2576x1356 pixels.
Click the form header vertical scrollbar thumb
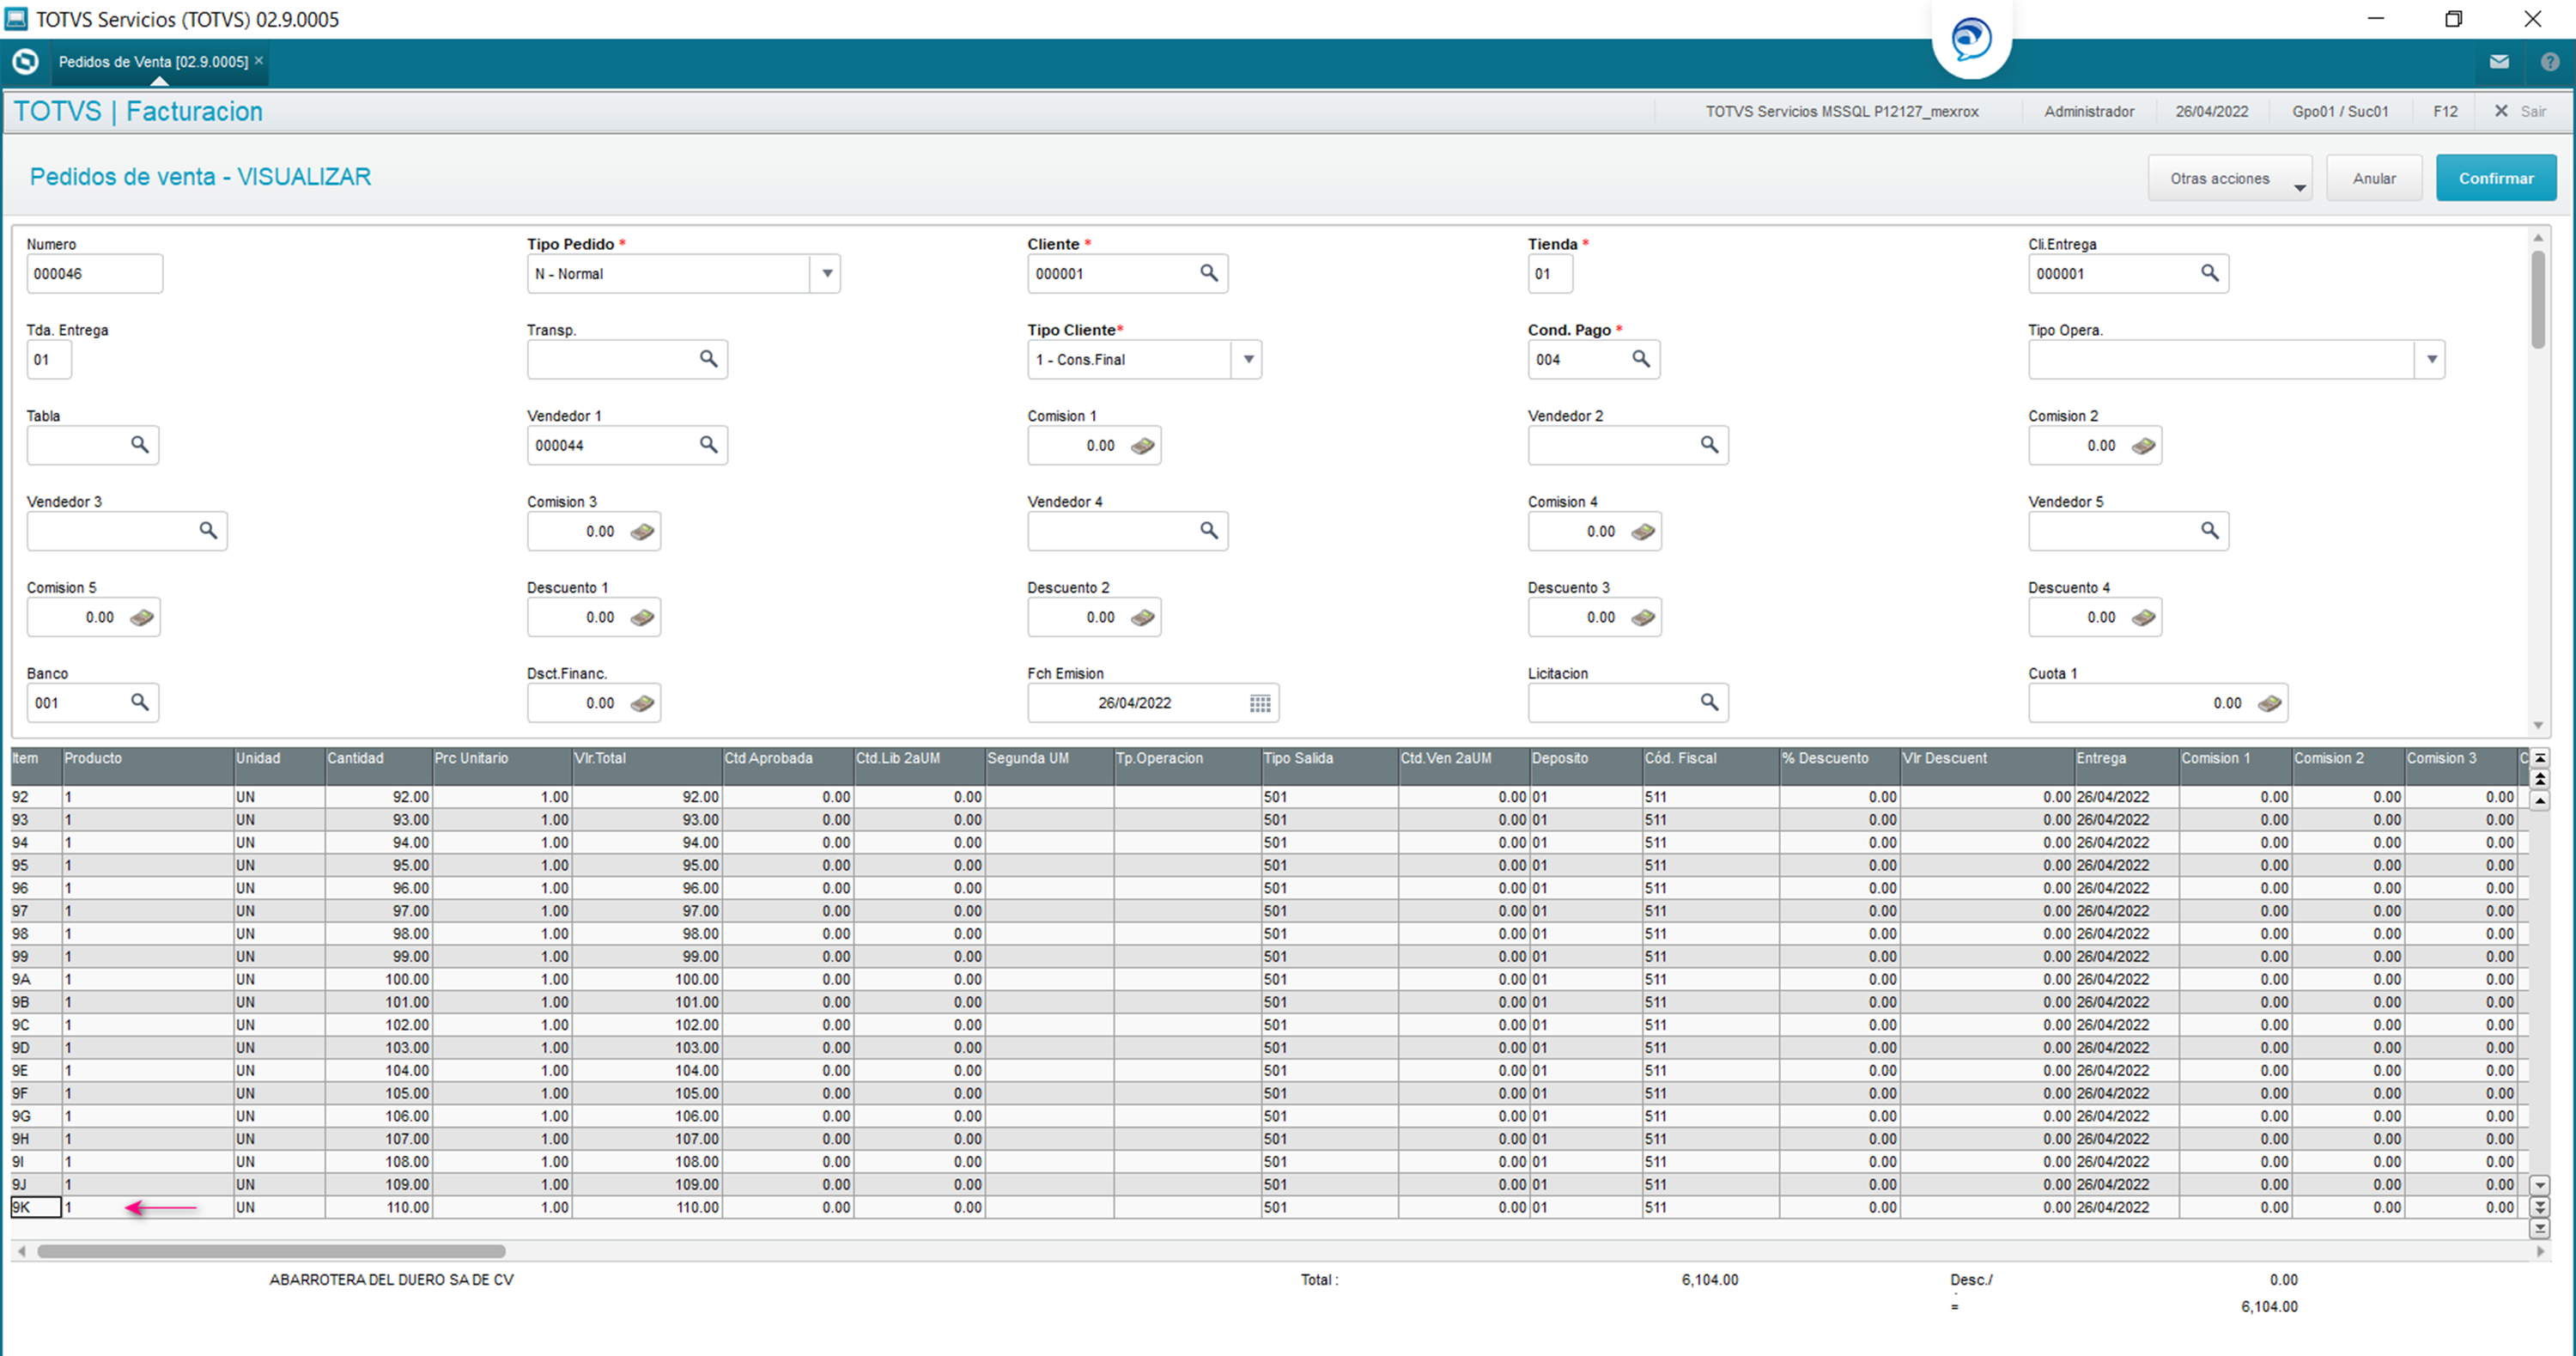pyautogui.click(x=2538, y=300)
